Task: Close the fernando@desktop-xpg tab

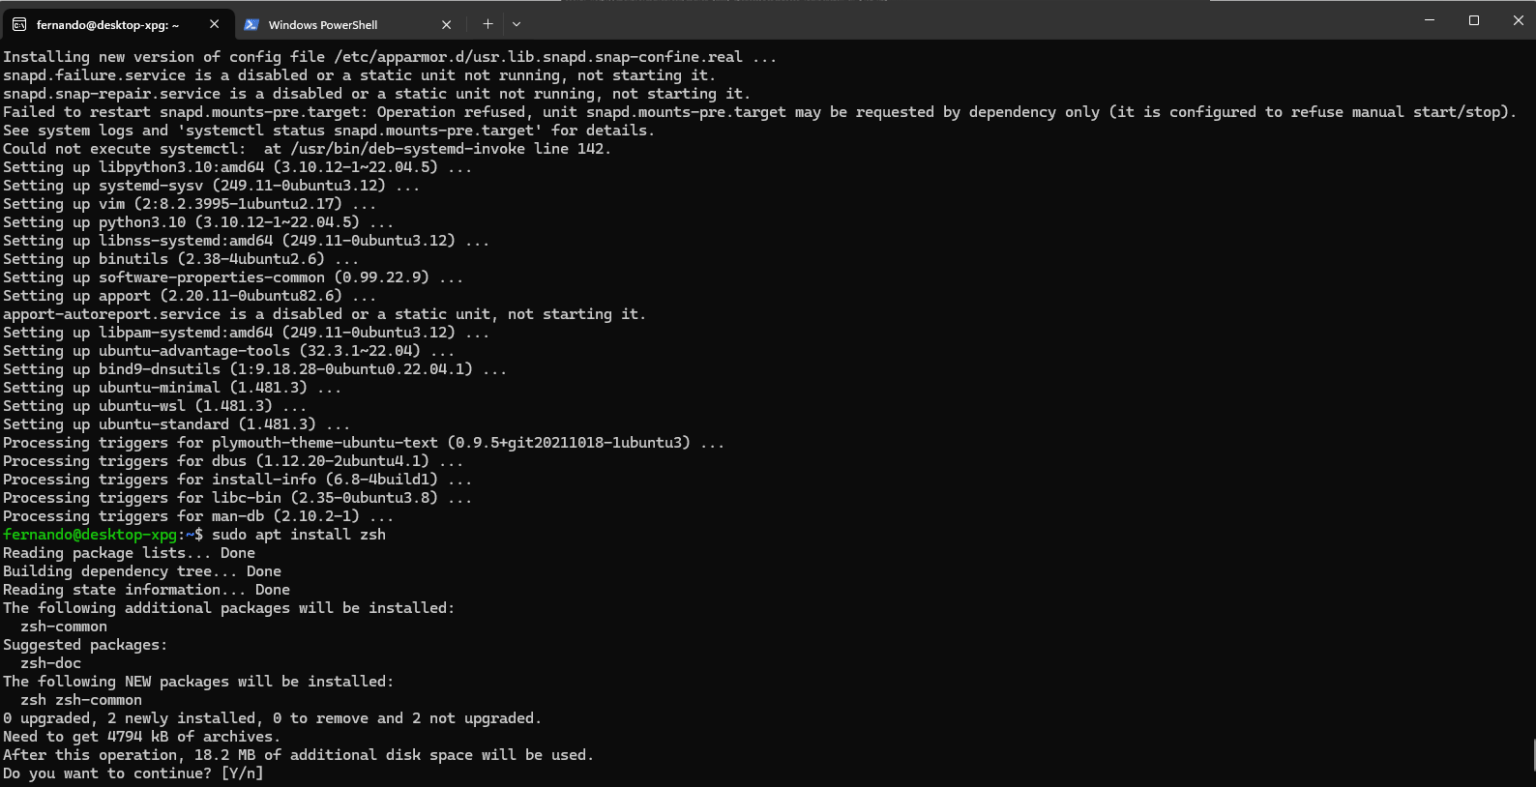Action: point(213,22)
